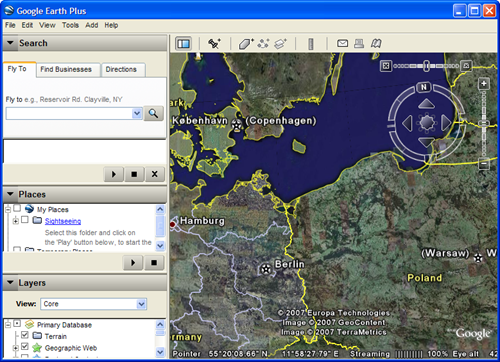
Task: Click tilt slider left end icon
Action: (x=386, y=66)
